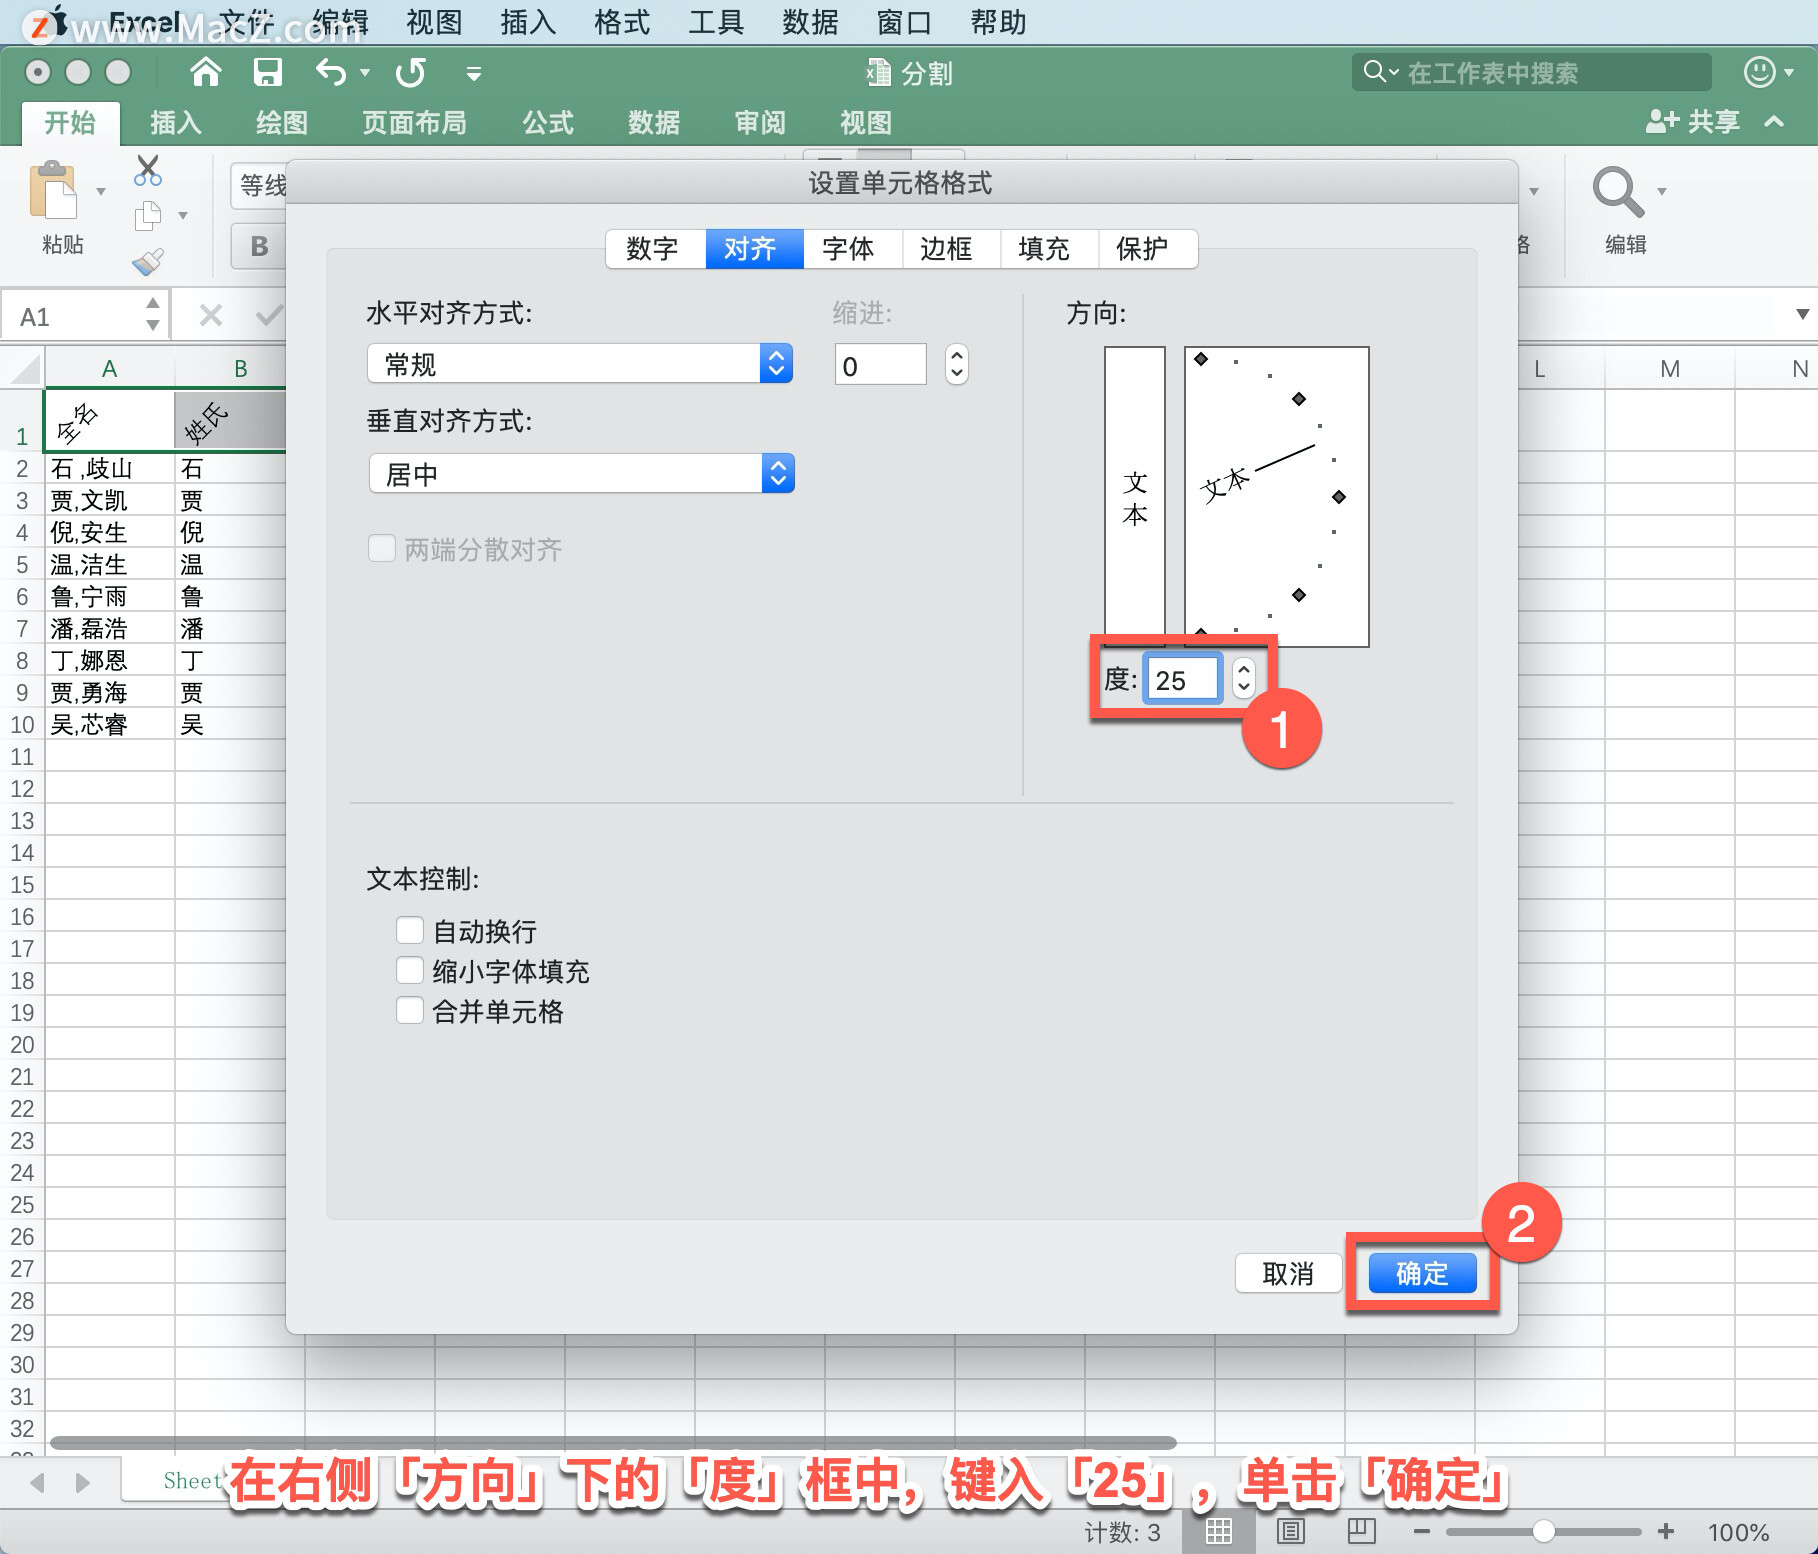Open the 帮助 menu in menu bar

tap(998, 22)
